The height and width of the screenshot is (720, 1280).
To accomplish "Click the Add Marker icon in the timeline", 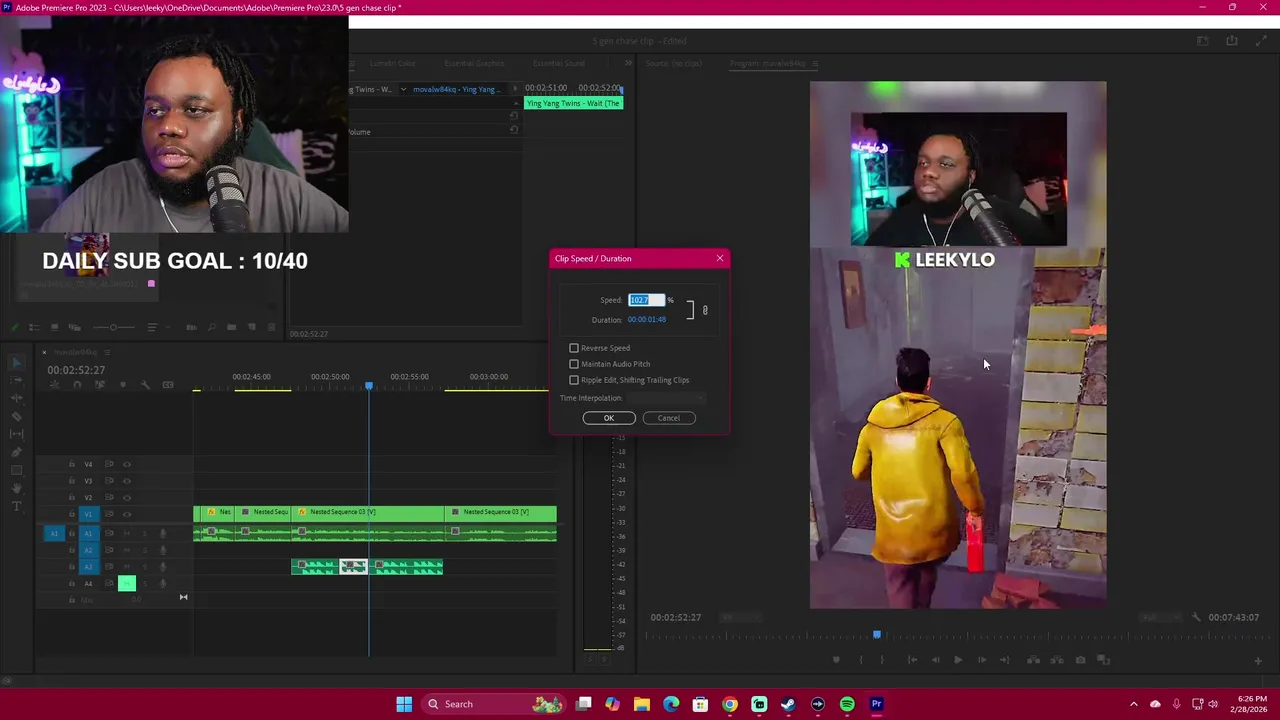I will click(123, 385).
